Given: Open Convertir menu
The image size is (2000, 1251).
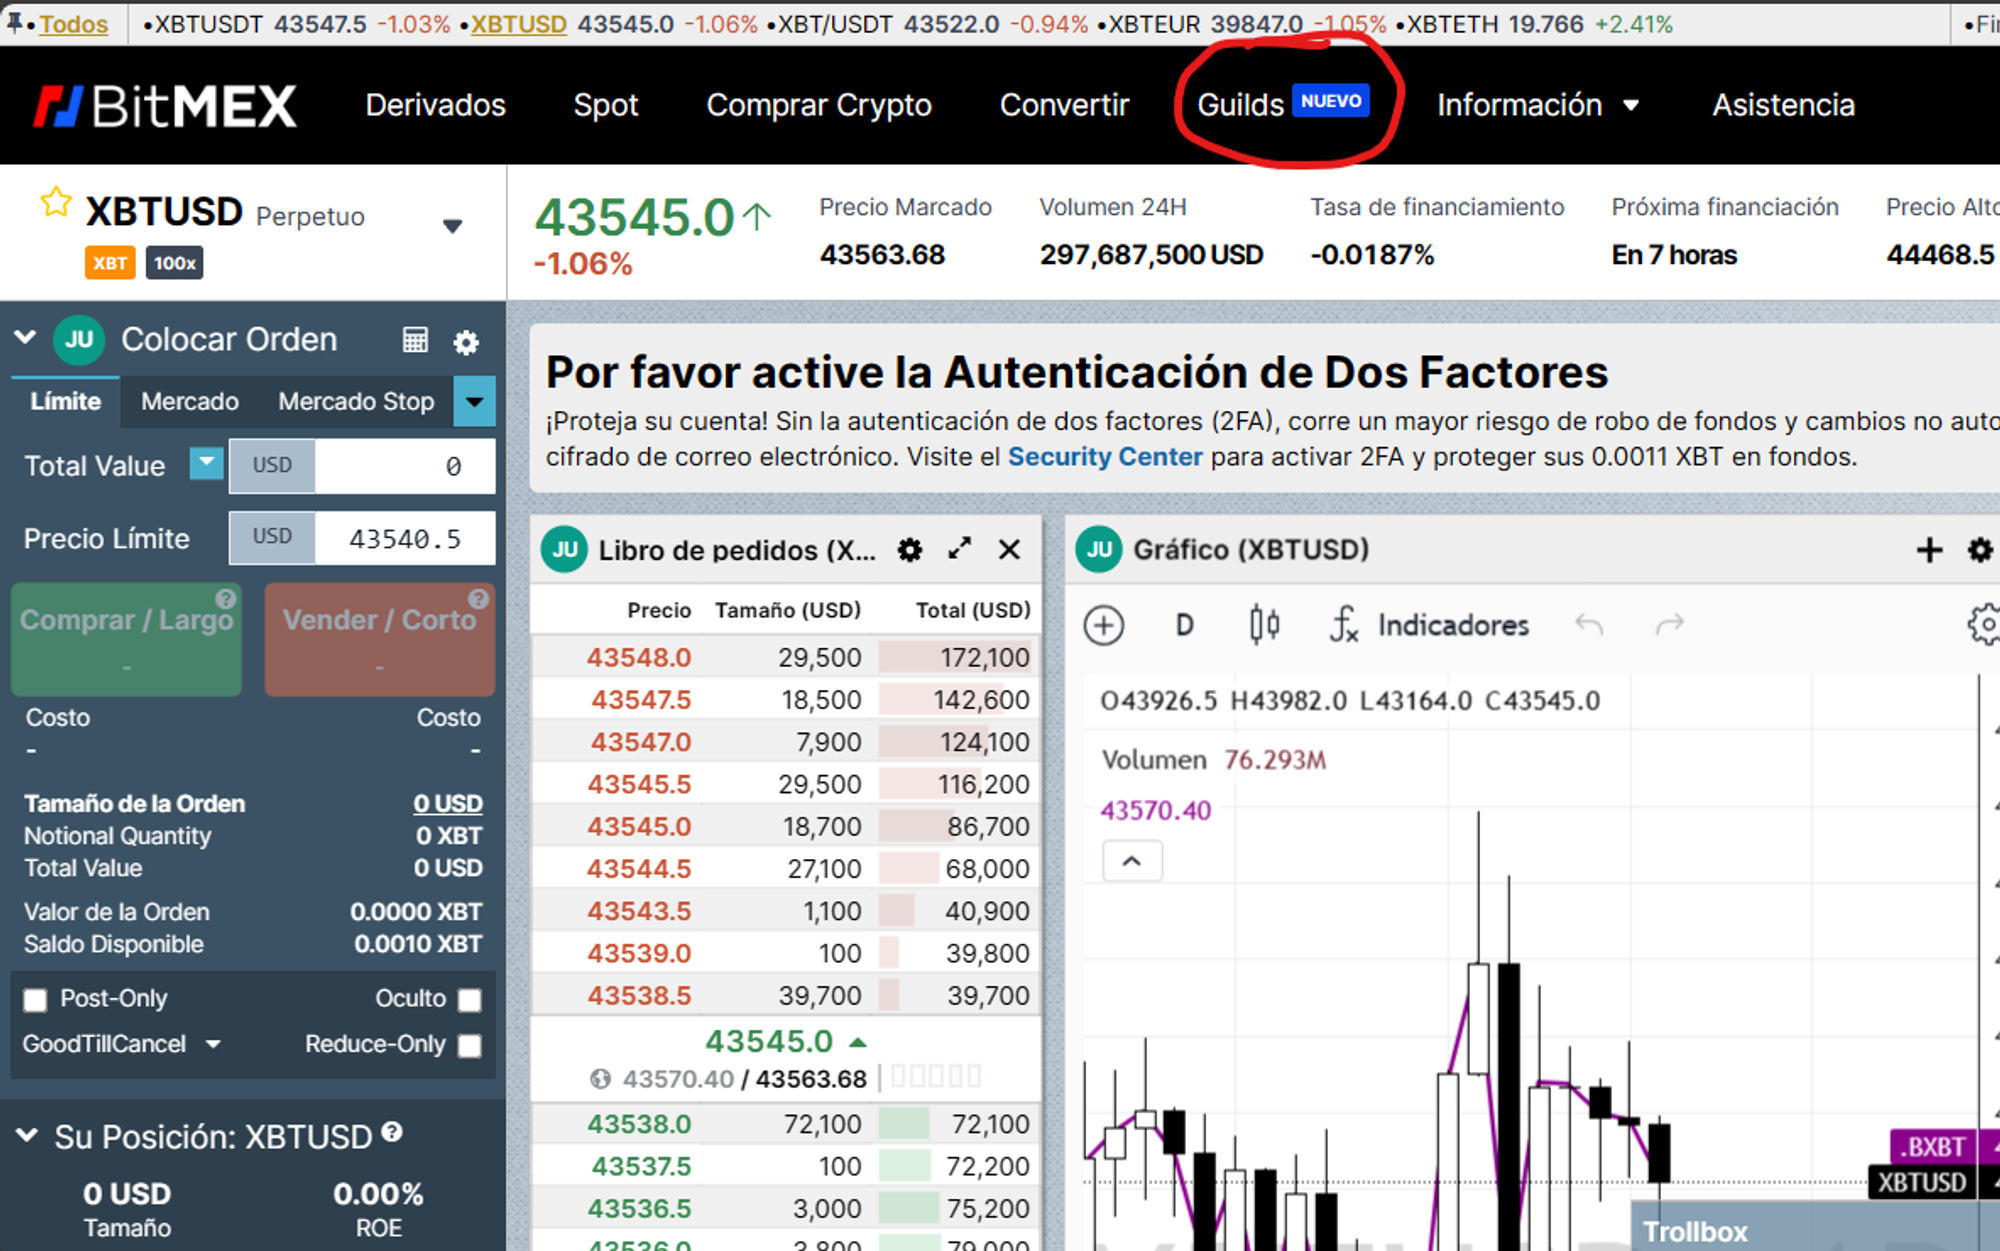Looking at the screenshot, I should 1064,105.
